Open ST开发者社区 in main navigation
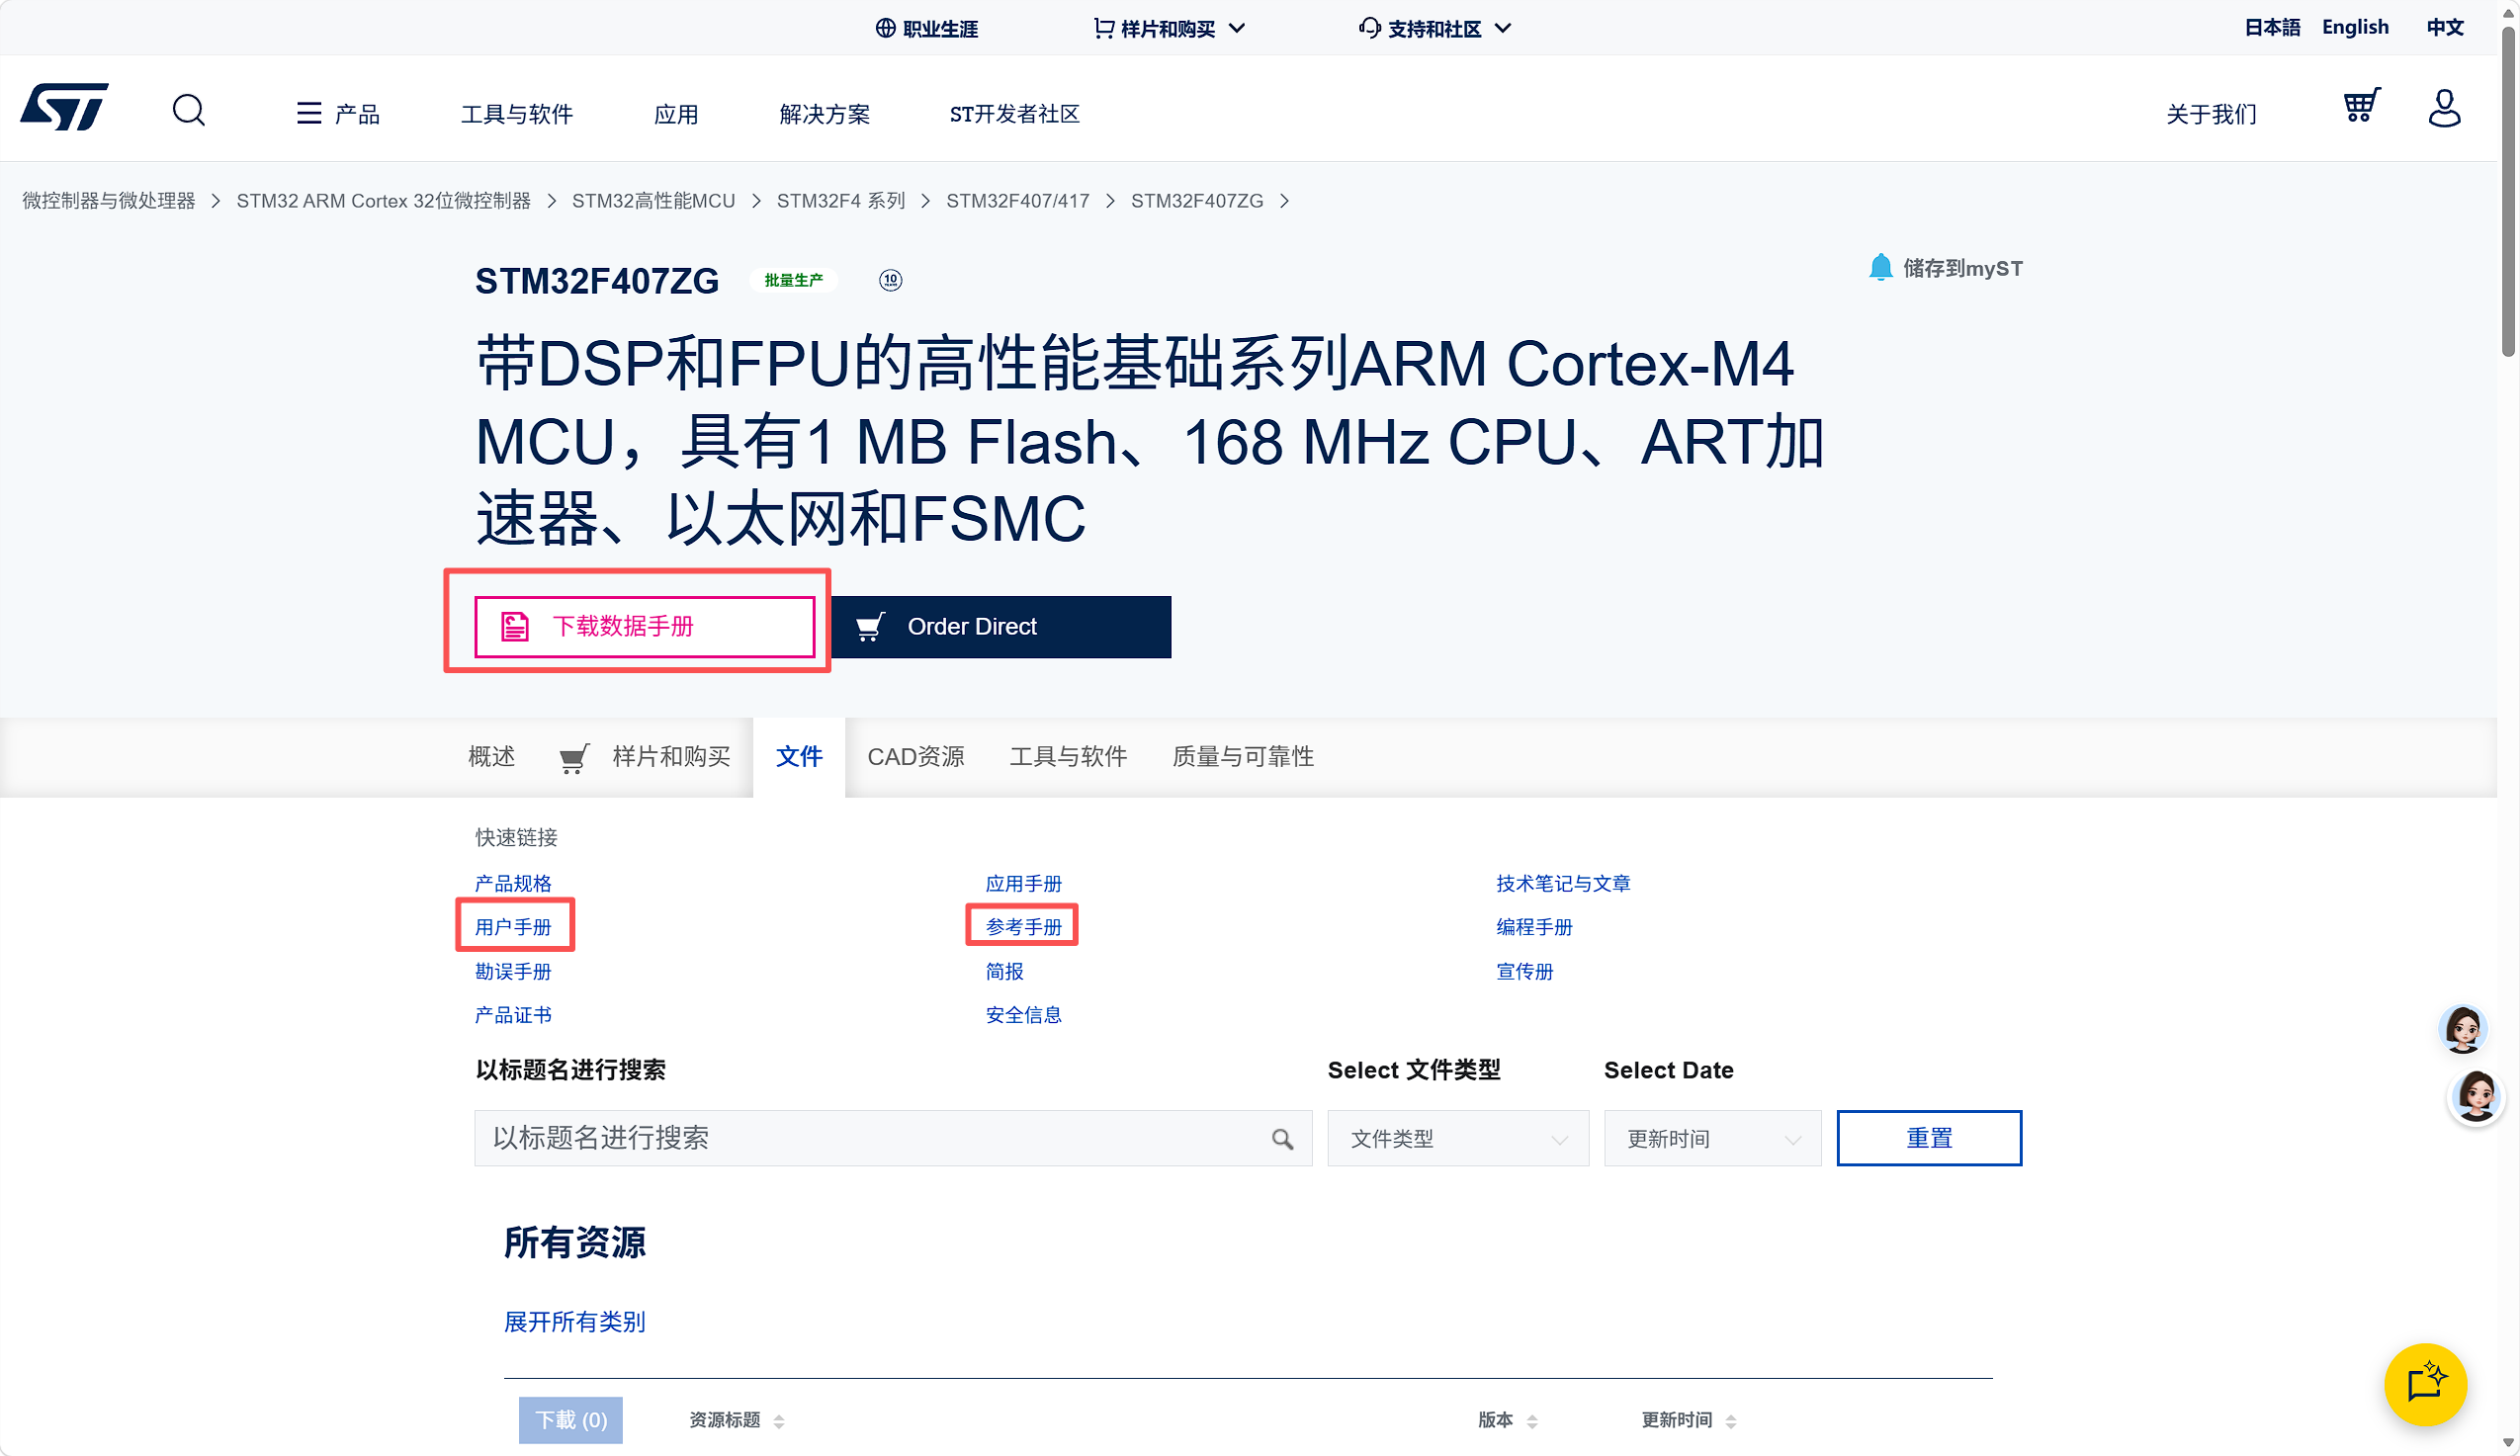Screen dimensions: 2520x1456 (1014, 114)
